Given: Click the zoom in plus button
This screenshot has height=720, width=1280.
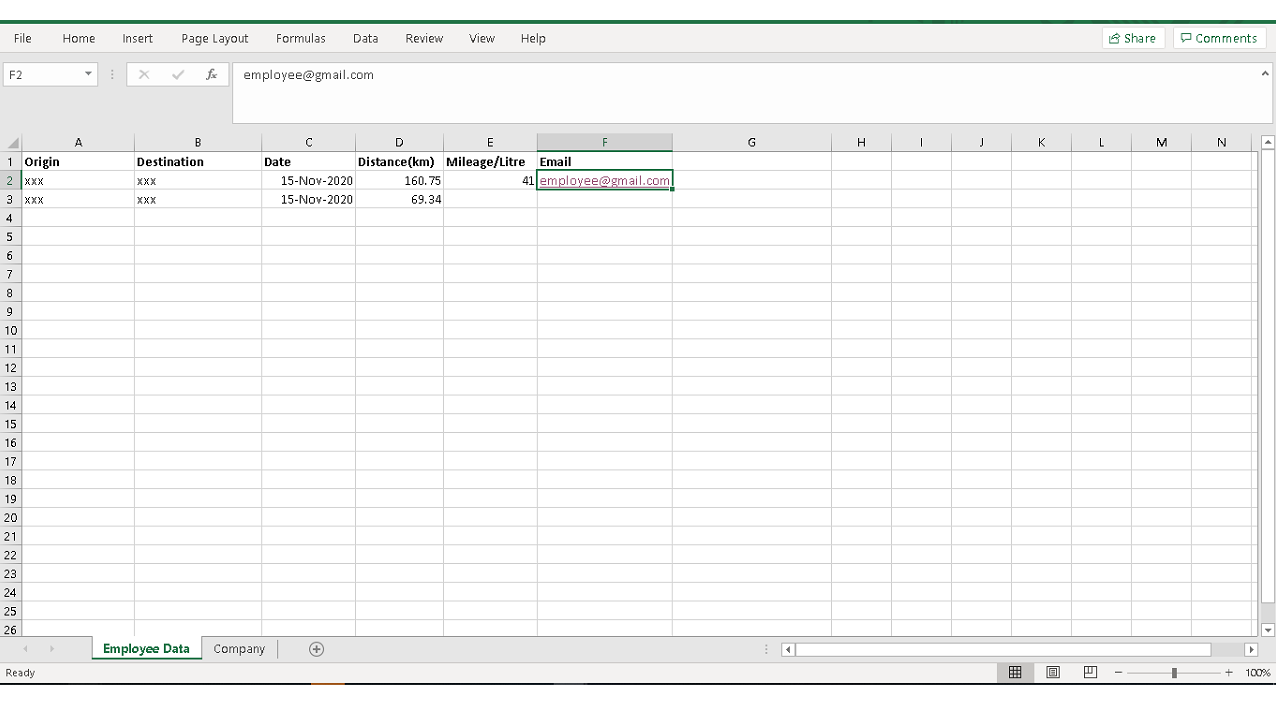Looking at the screenshot, I should (1229, 673).
